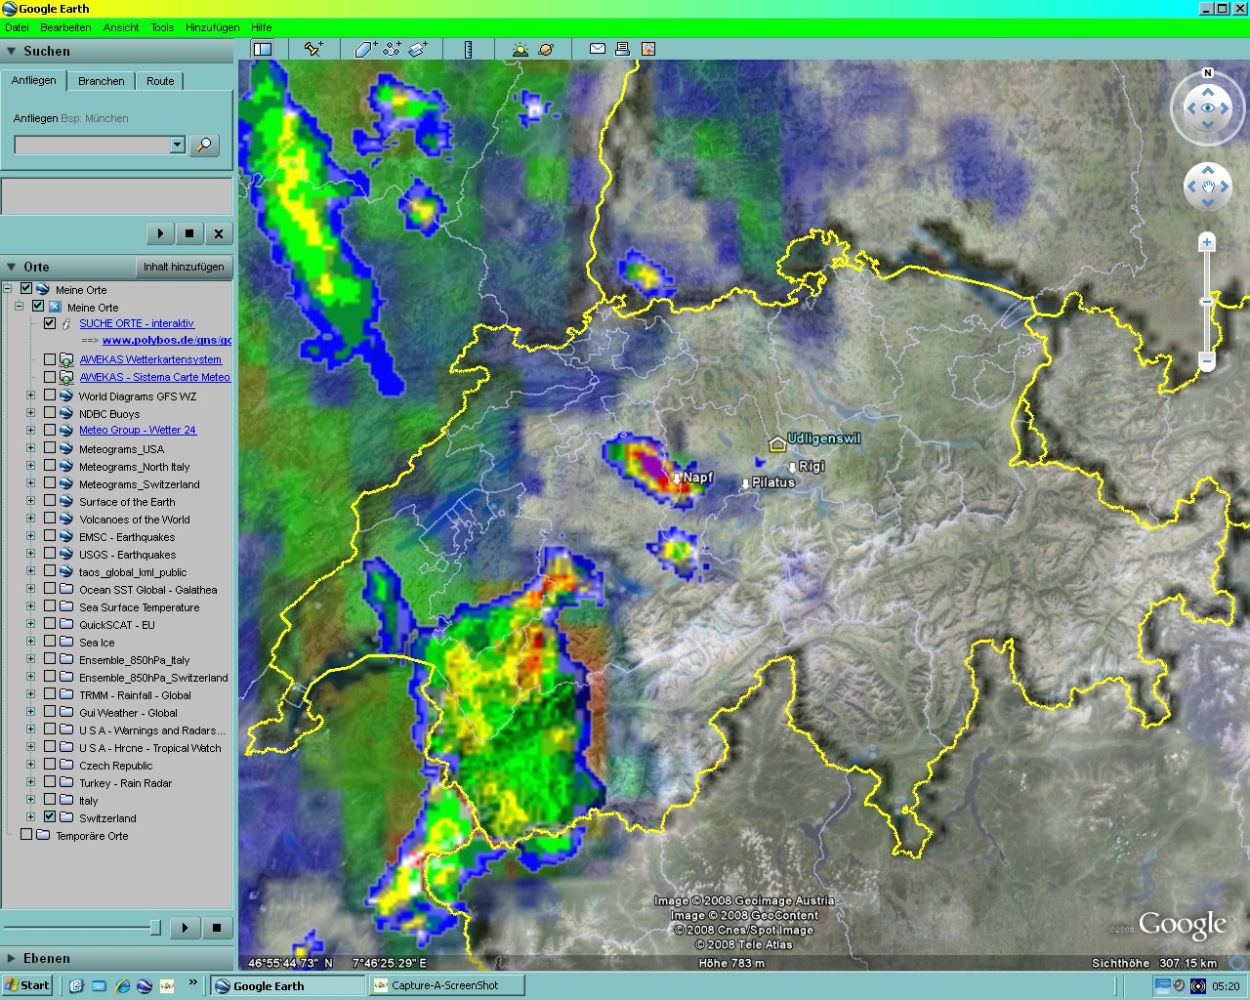The width and height of the screenshot is (1250, 1000).
Task: Click the Udligenswil home placemark icon
Action: pos(776,443)
